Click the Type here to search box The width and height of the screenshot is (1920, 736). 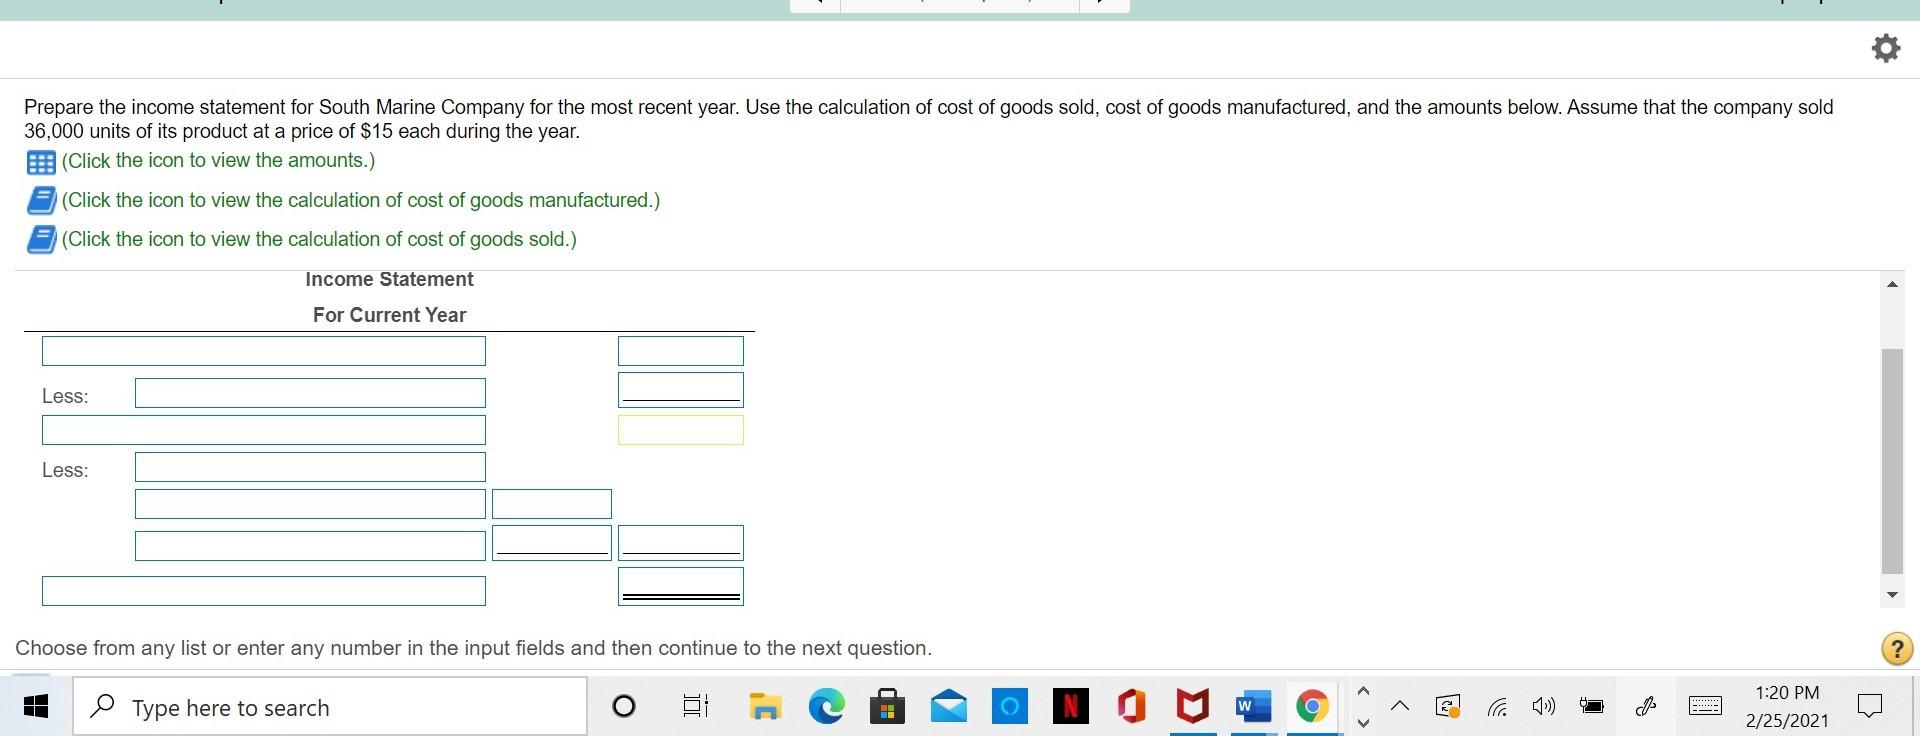pos(330,707)
